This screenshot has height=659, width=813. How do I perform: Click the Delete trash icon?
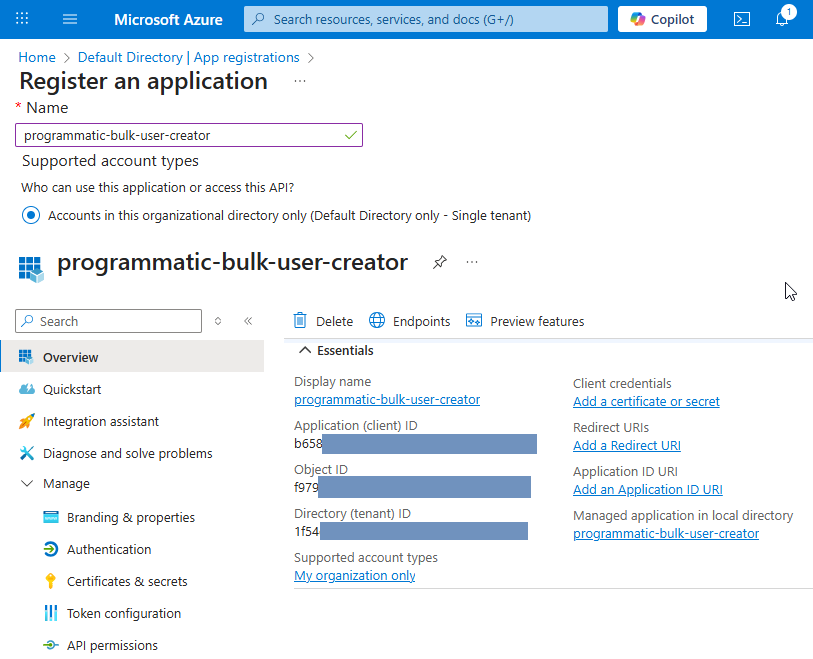tap(300, 321)
